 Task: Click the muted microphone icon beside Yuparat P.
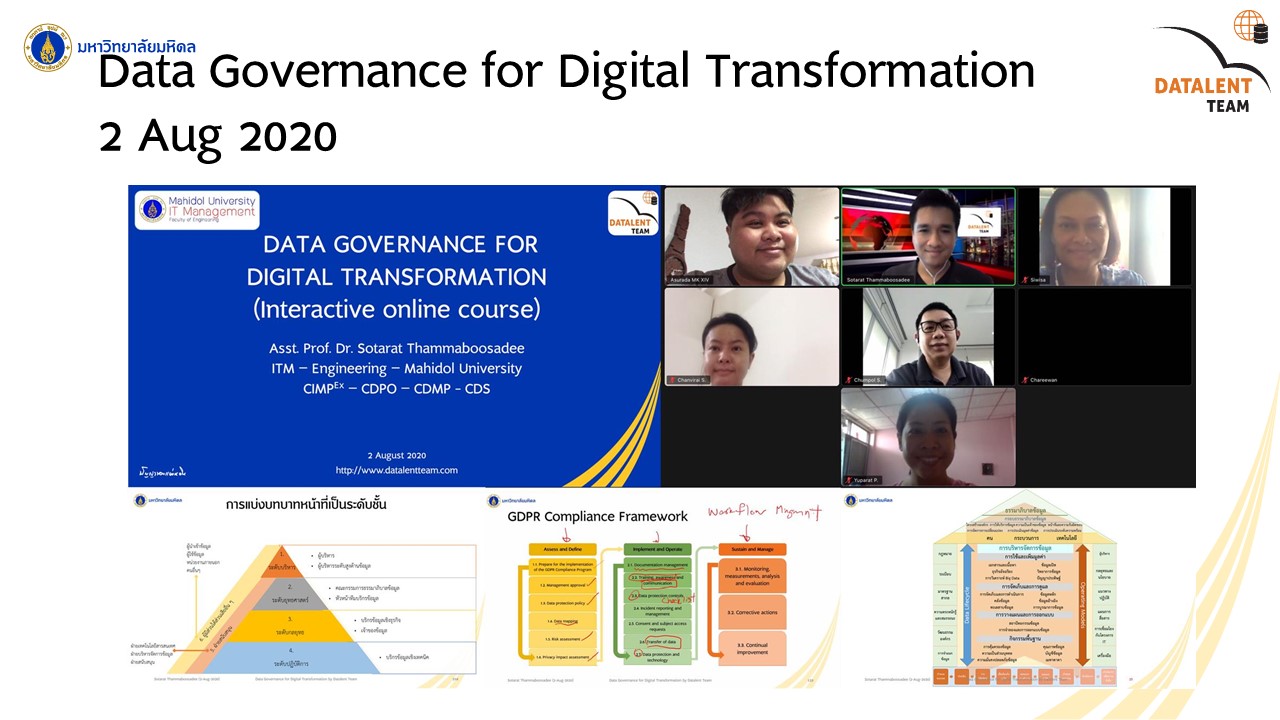[x=848, y=480]
